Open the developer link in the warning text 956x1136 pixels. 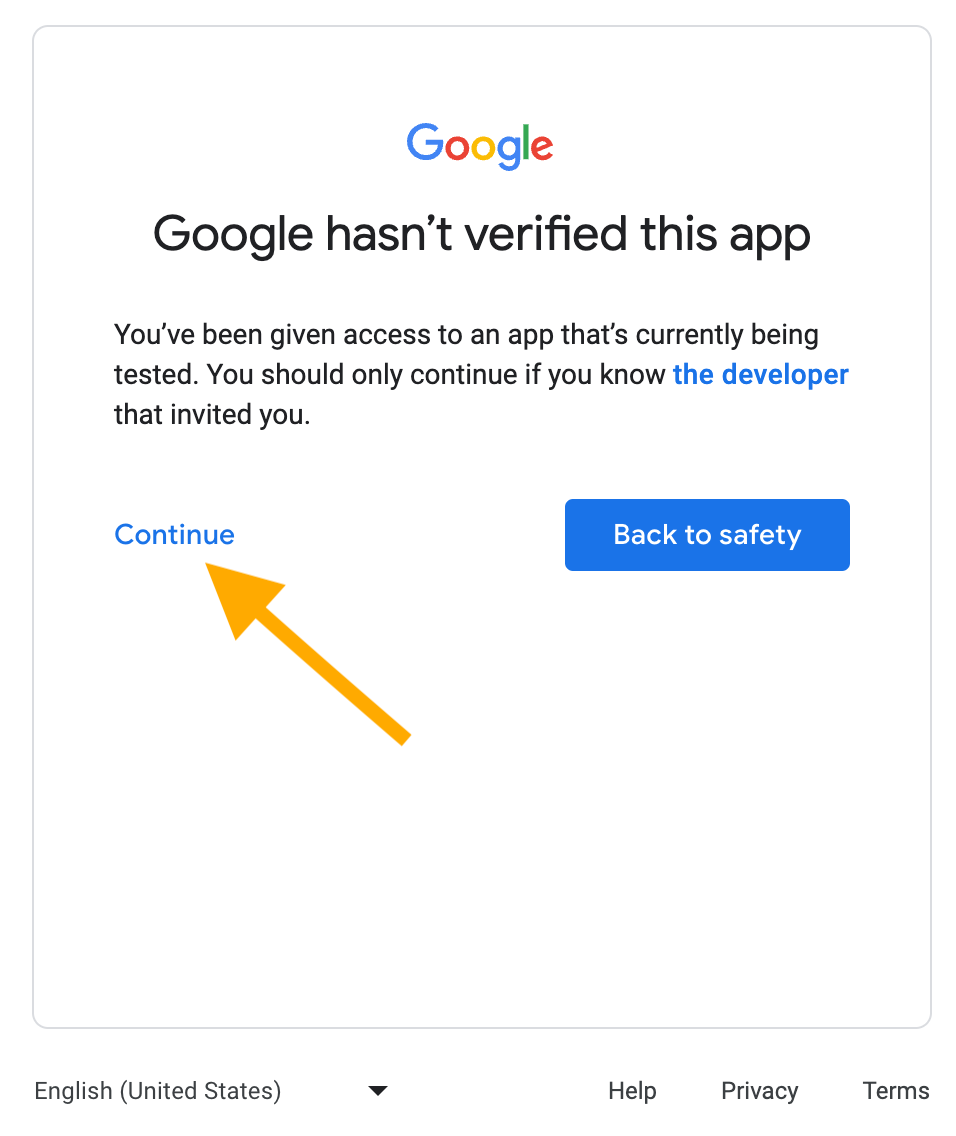pos(760,374)
